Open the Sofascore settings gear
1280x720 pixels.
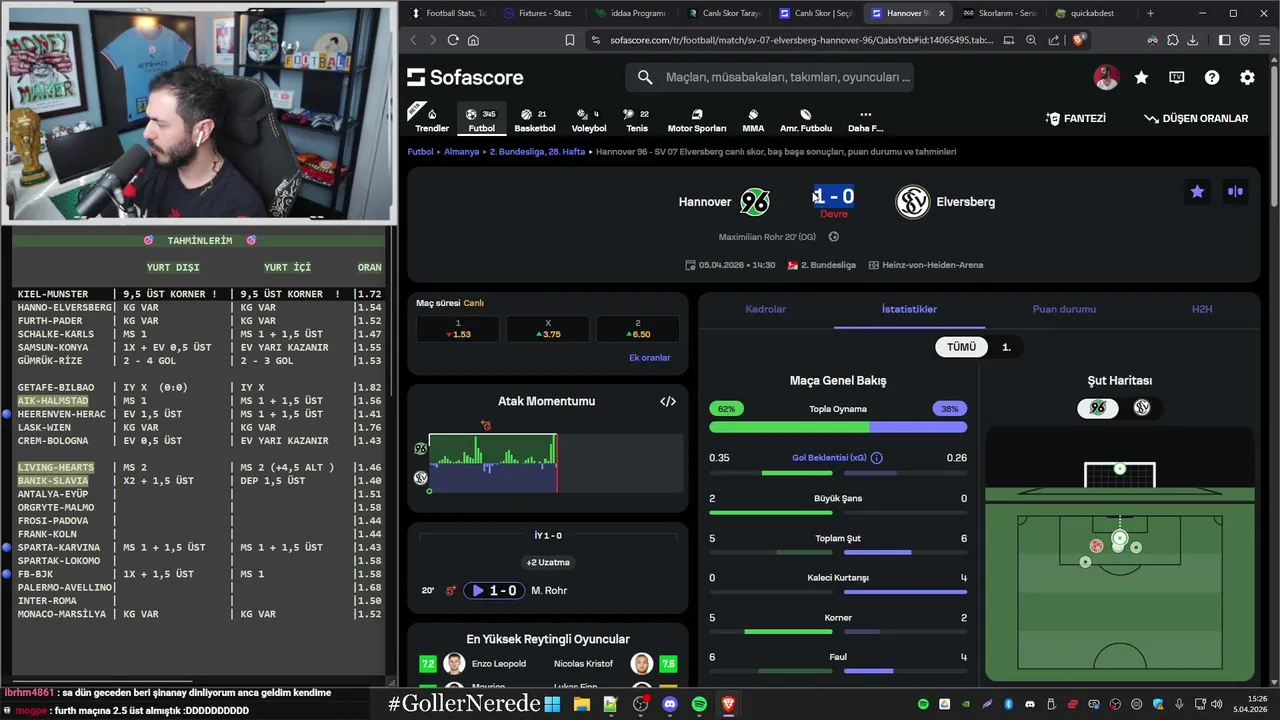[x=1247, y=77]
